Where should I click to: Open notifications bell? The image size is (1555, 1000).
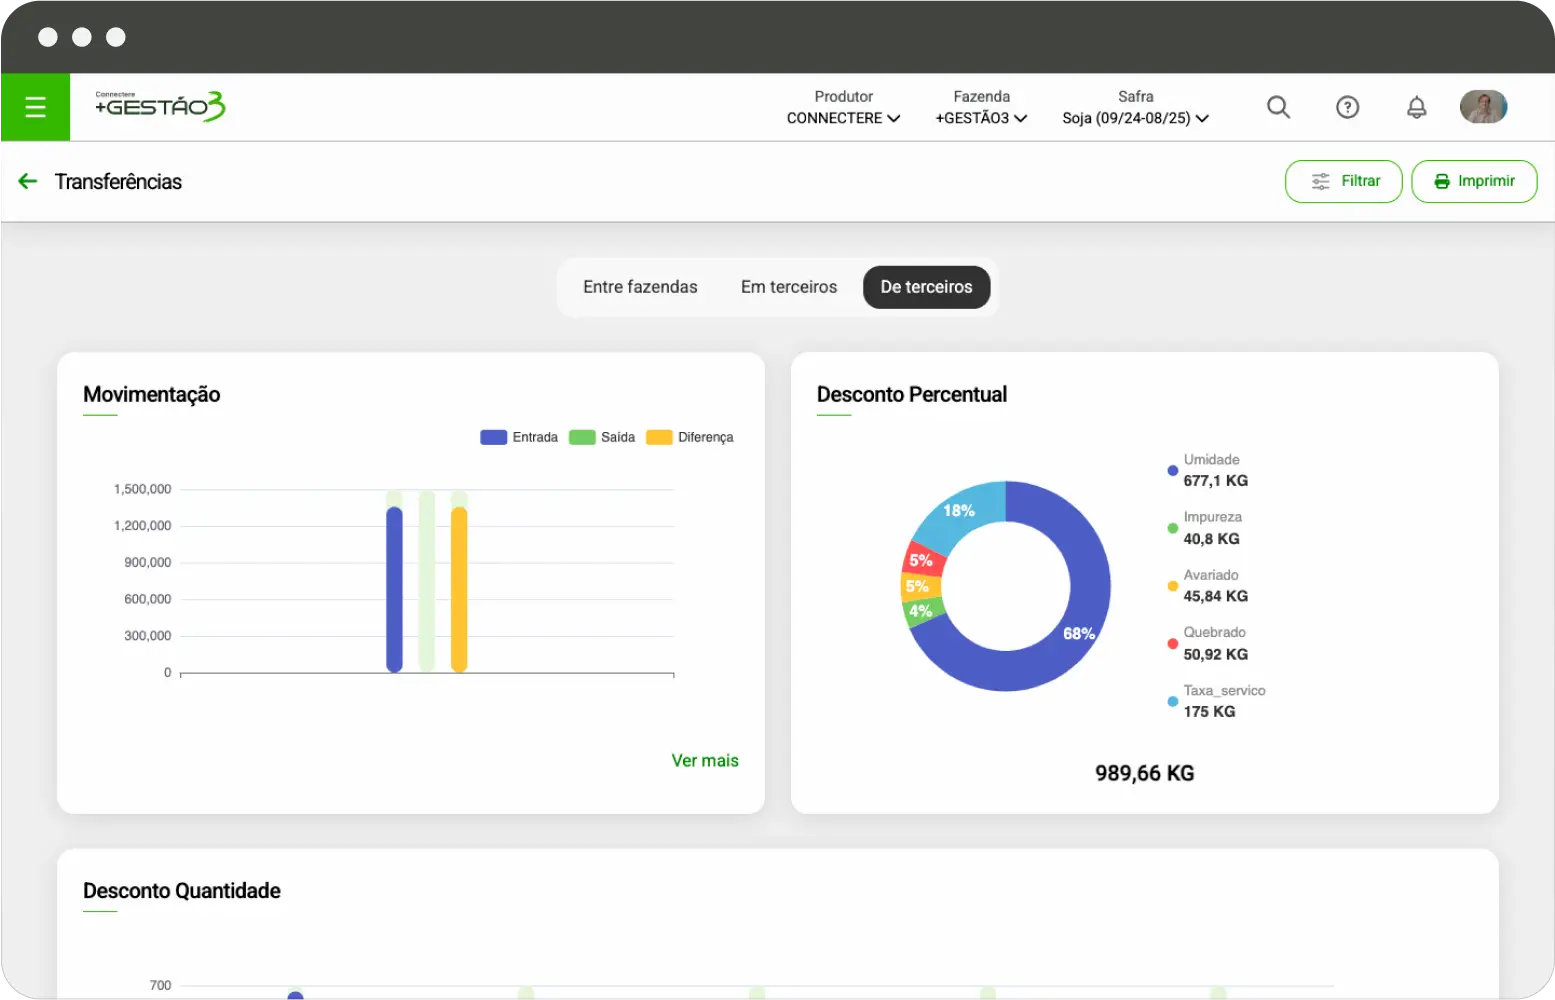point(1416,107)
